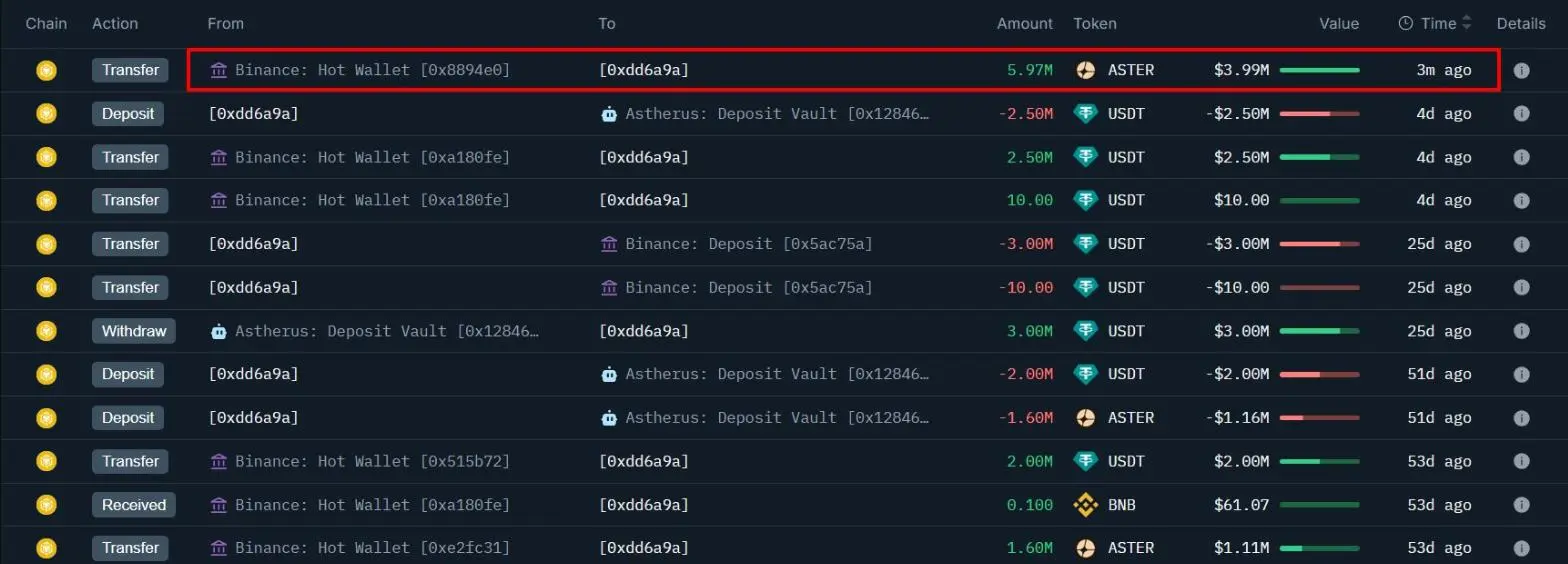1568x564 pixels.
Task: Open details info icon for $3.99M ASTER transfer
Action: [x=1521, y=70]
